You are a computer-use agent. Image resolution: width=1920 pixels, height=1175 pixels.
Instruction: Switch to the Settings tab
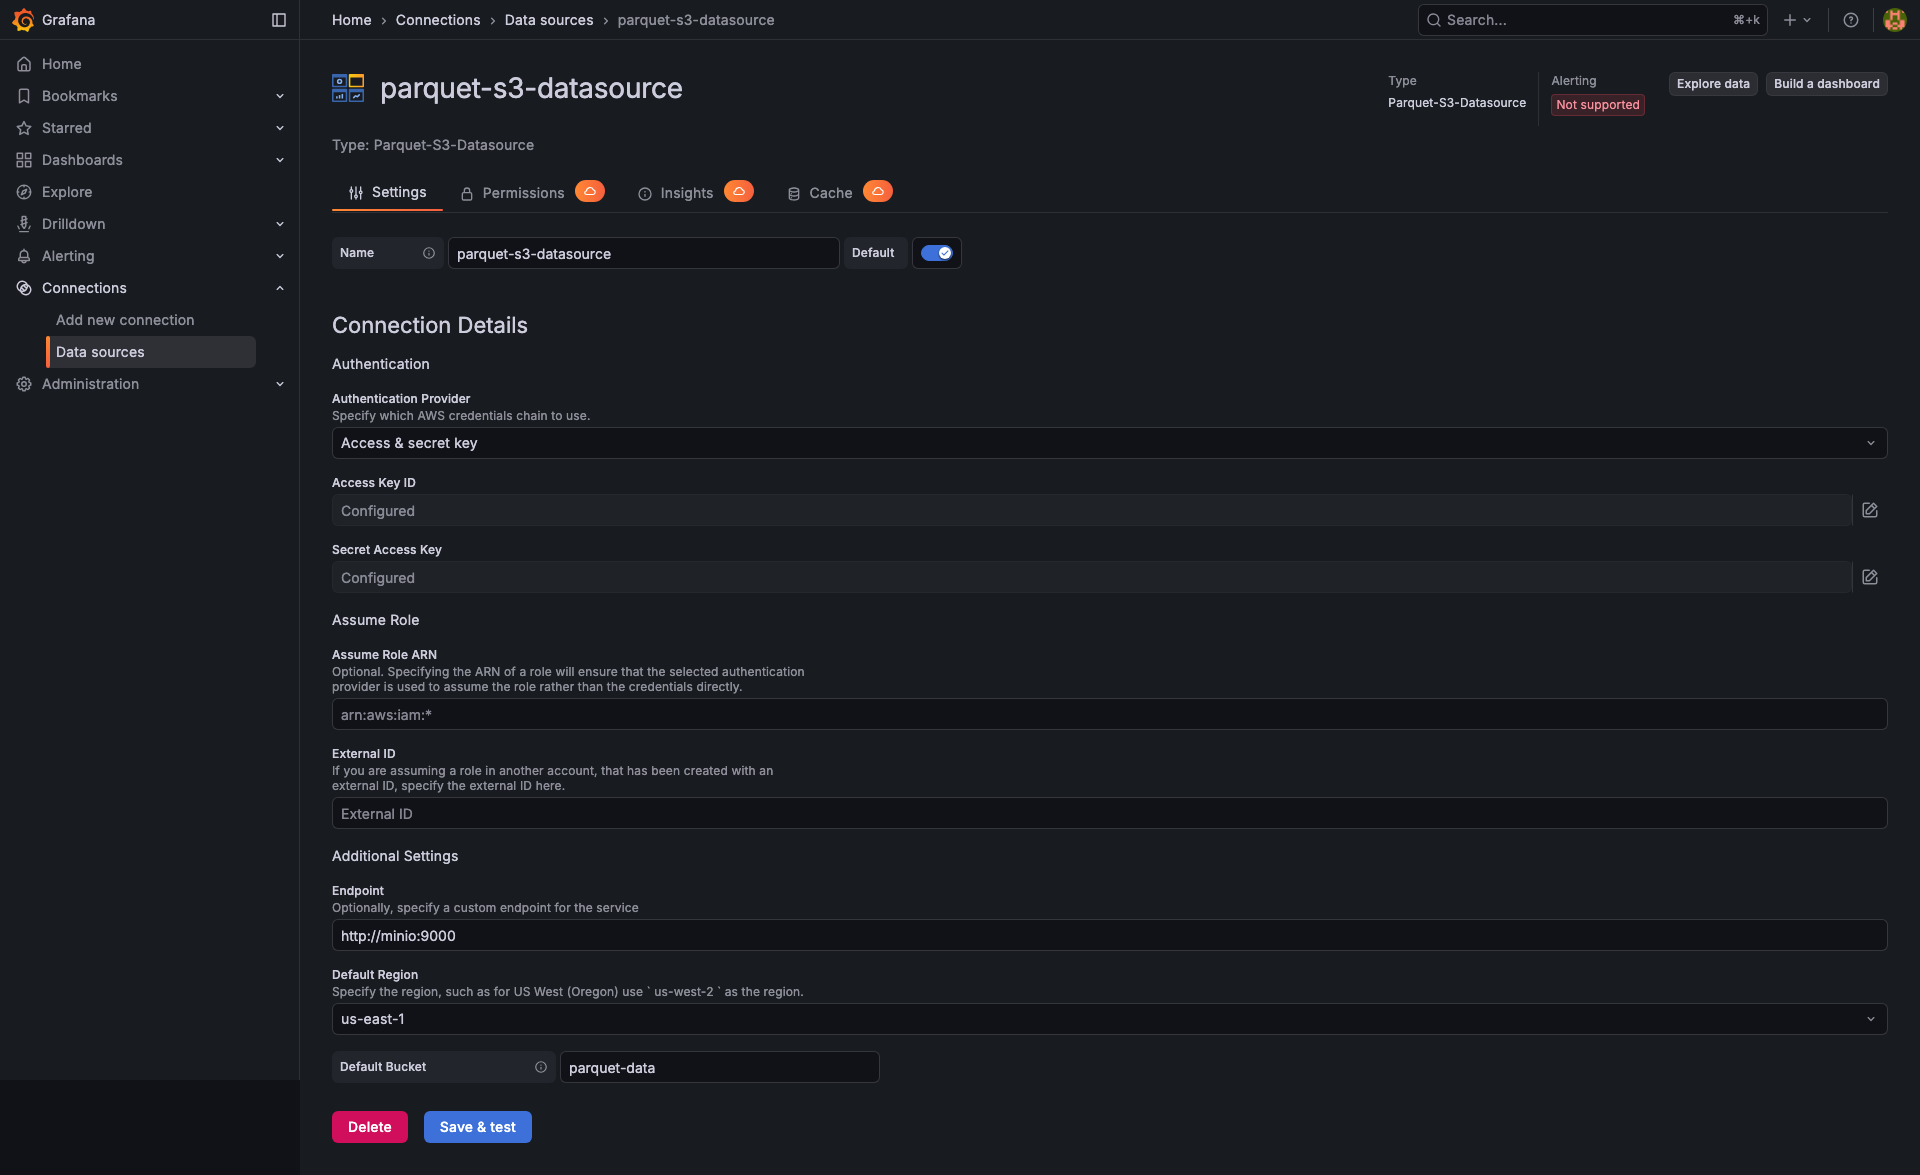387,192
